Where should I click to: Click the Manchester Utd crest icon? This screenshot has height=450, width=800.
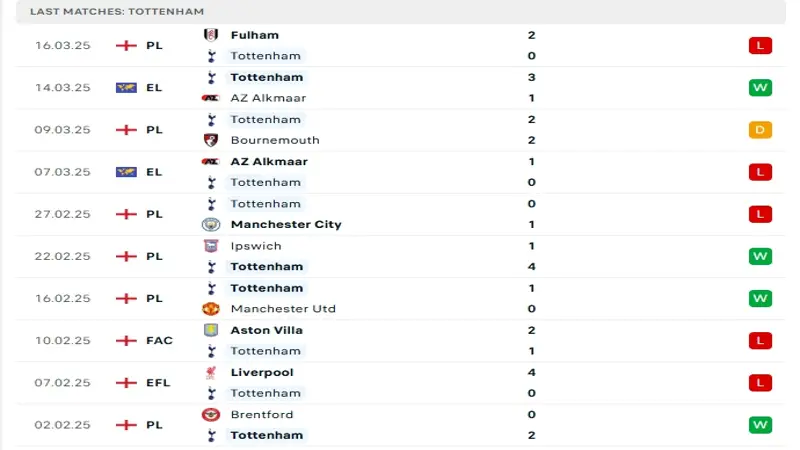211,309
